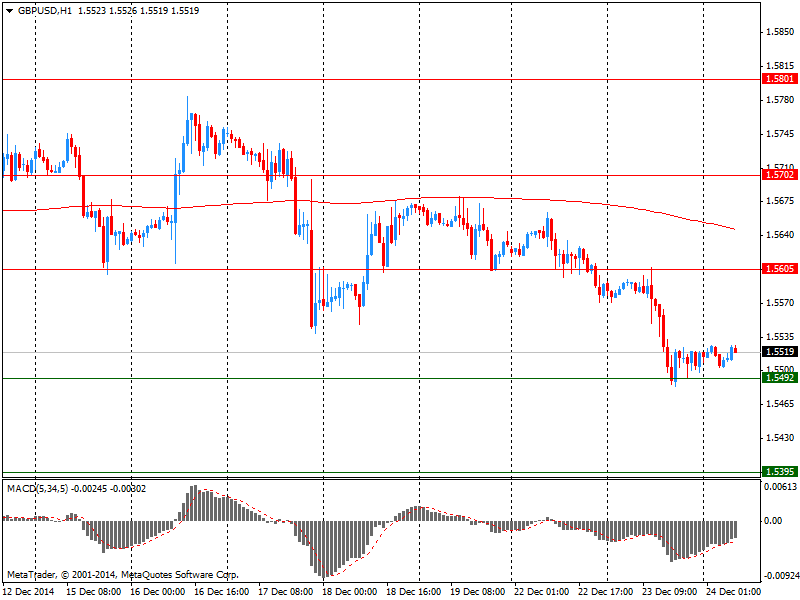This screenshot has height=600, width=800.
Task: Select the 1.5605 red price label
Action: pos(780,269)
